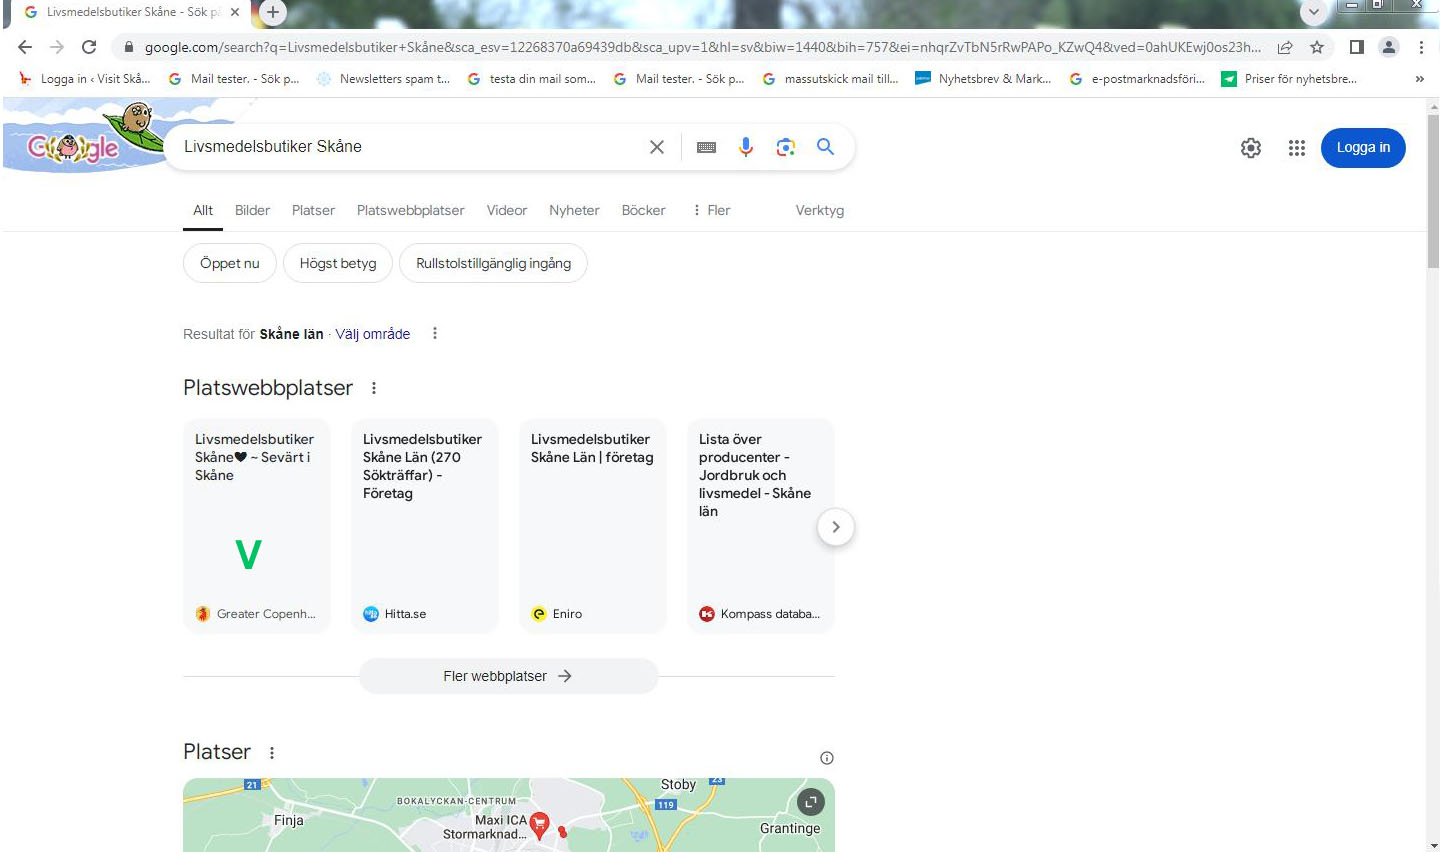Expand the map with fullscreen icon

(811, 801)
